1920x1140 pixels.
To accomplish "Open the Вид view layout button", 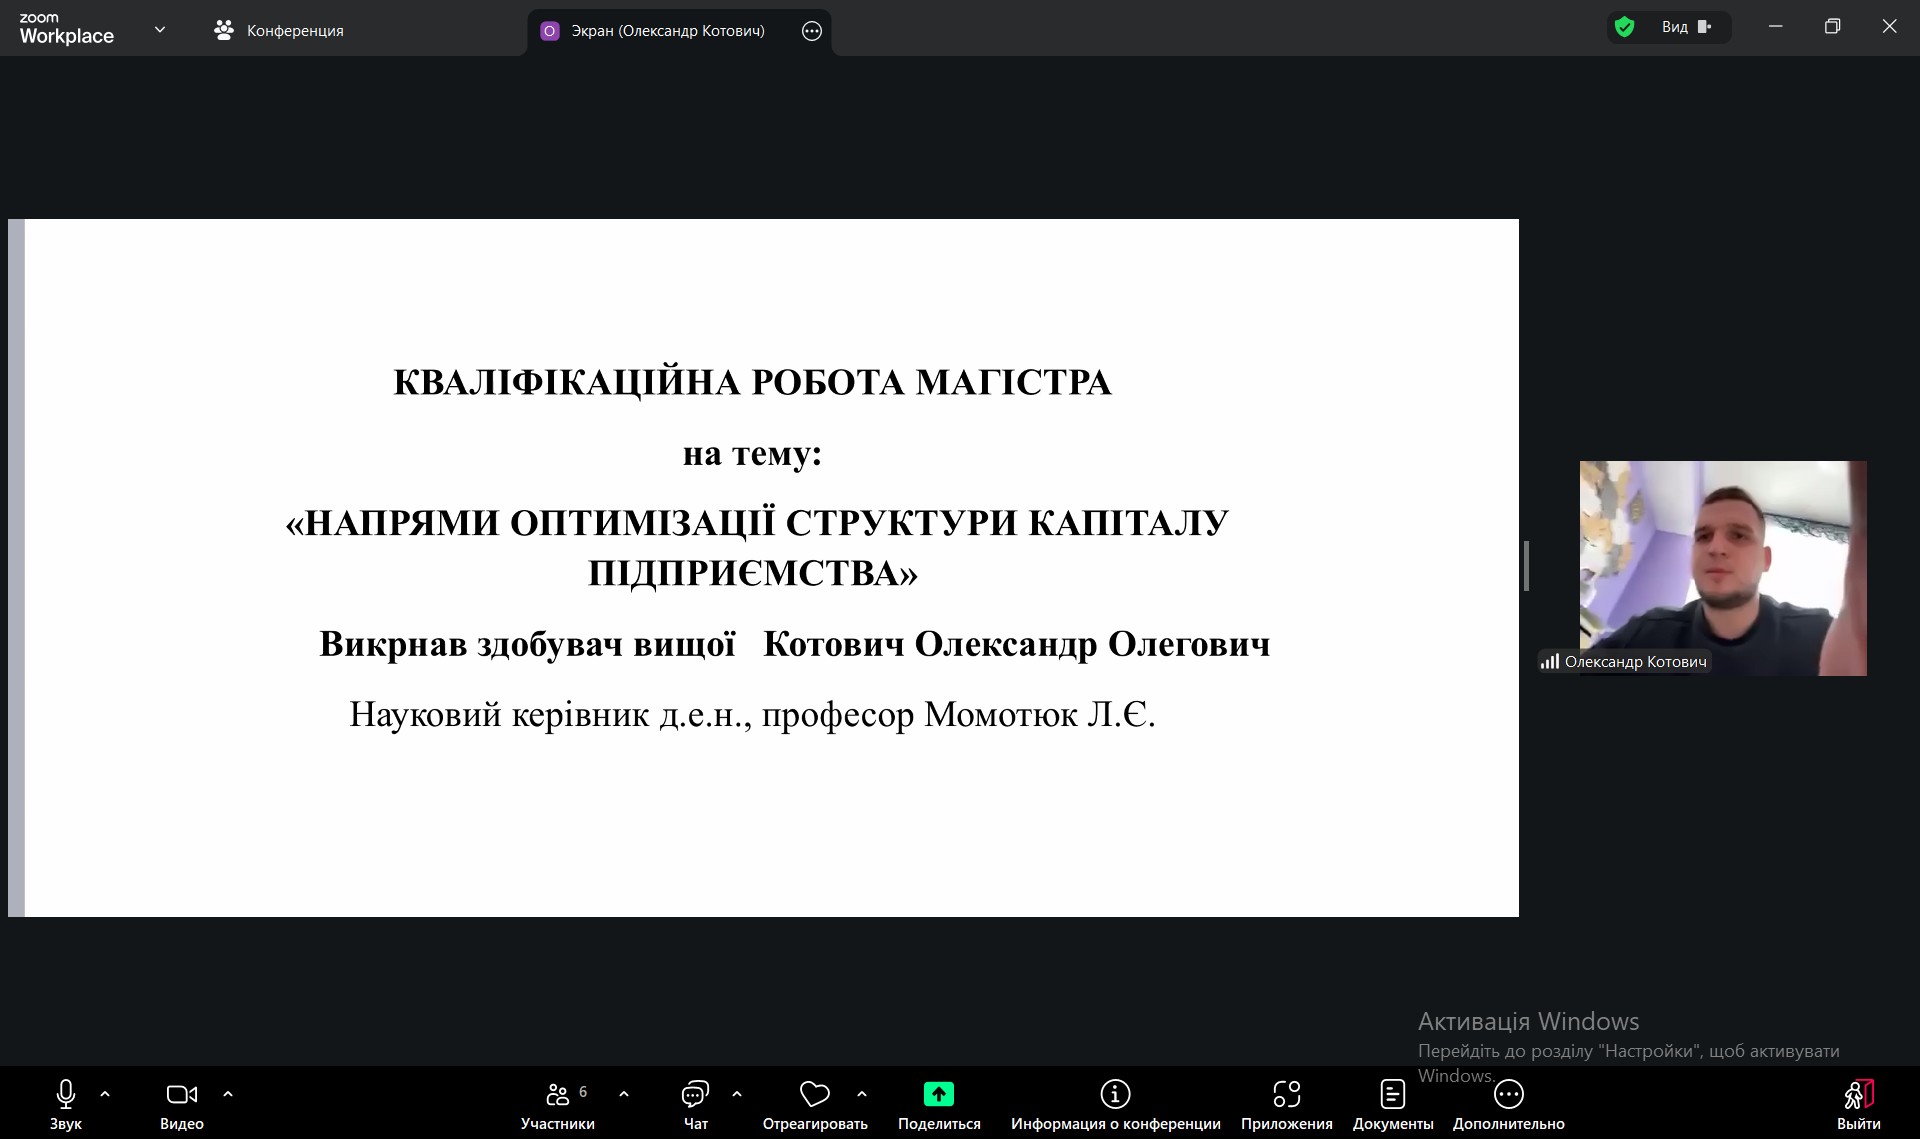I will 1686,27.
